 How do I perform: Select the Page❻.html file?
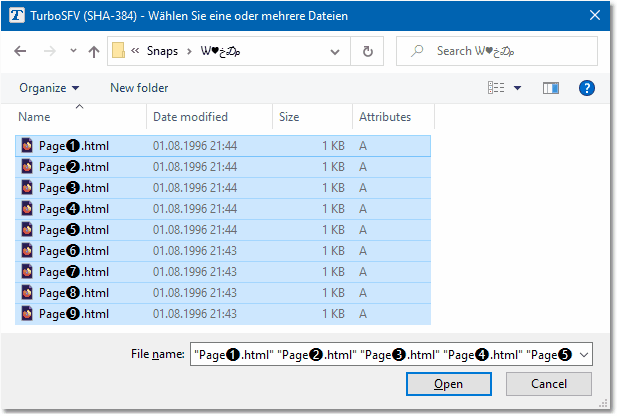(x=73, y=251)
